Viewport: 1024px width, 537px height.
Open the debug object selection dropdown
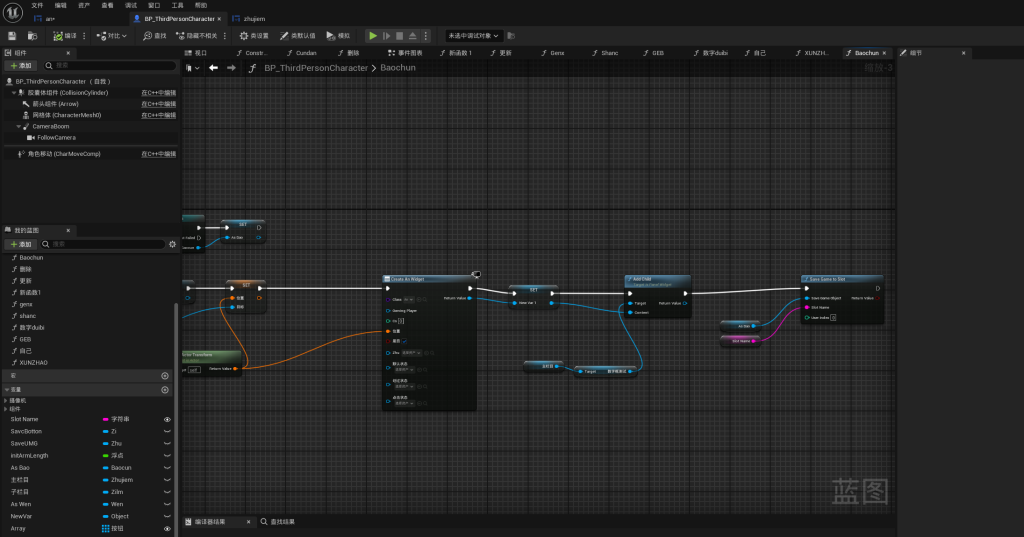tap(473, 36)
